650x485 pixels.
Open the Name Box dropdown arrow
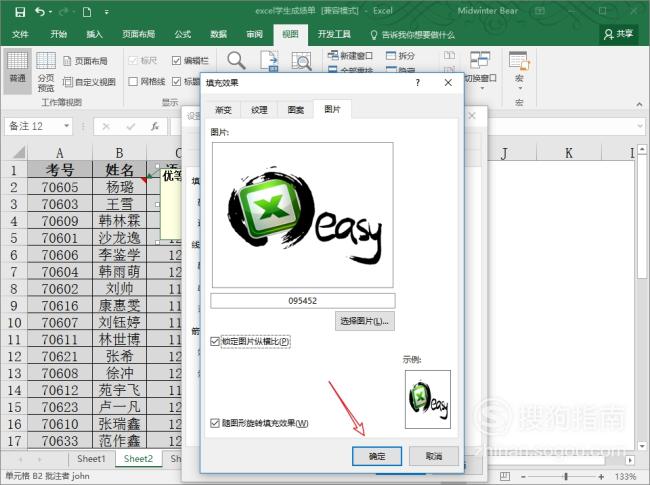(66, 126)
